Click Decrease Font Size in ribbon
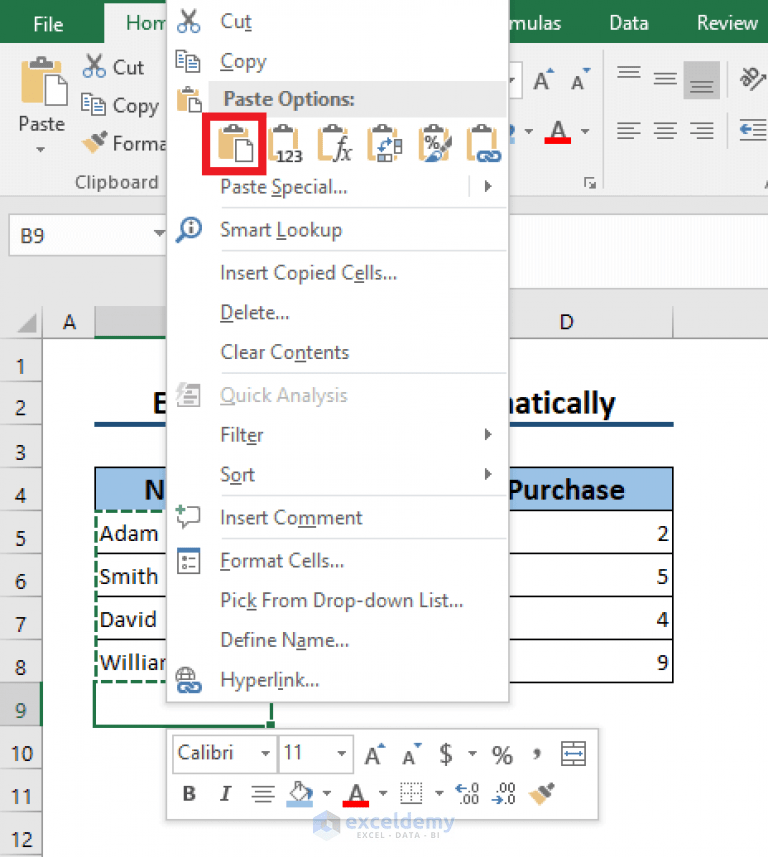The image size is (768, 857). (580, 80)
